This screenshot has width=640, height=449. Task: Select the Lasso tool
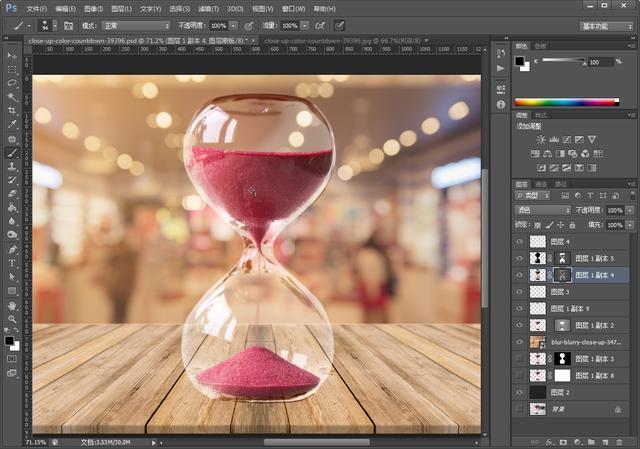pos(12,83)
